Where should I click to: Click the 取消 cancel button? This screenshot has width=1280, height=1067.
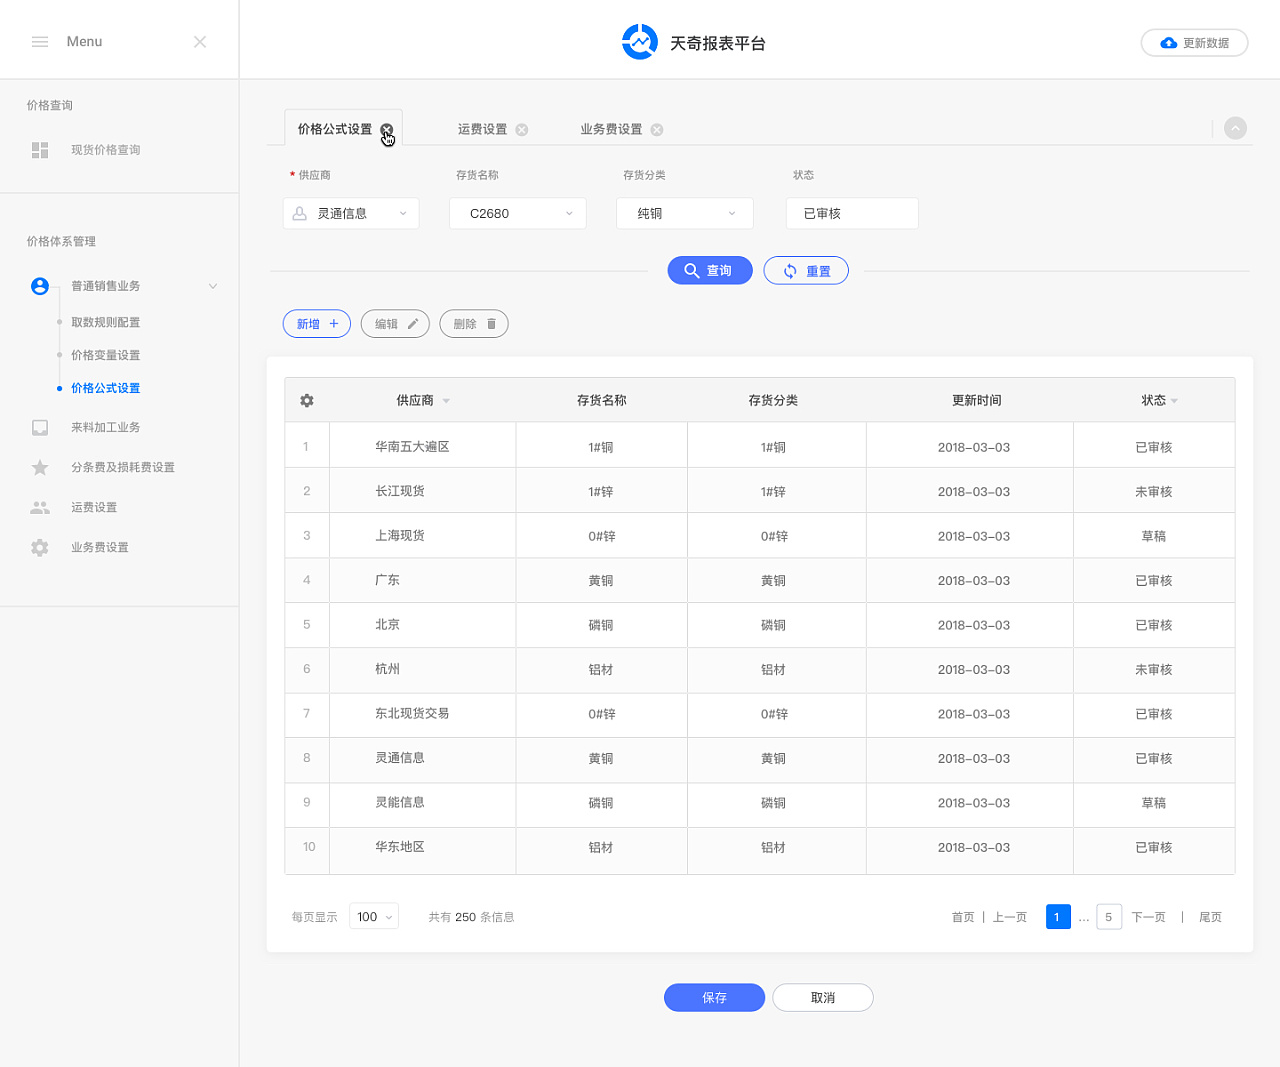pyautogui.click(x=823, y=998)
